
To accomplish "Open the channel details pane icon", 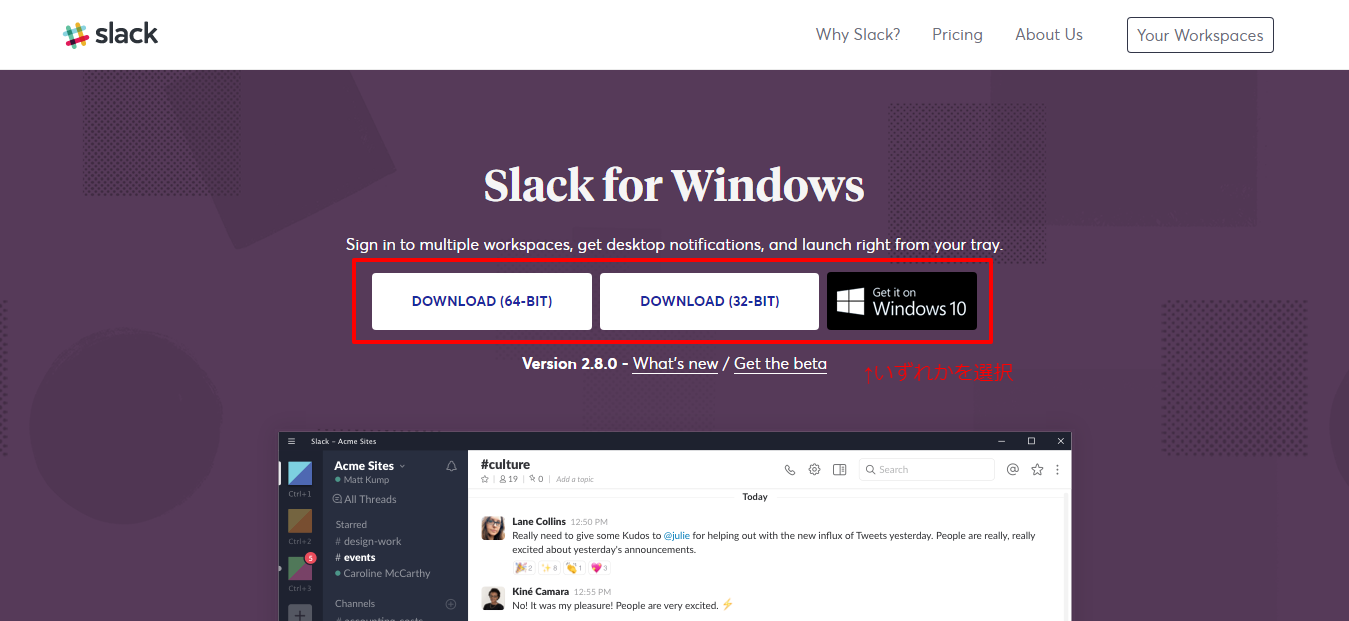I will click(840, 469).
